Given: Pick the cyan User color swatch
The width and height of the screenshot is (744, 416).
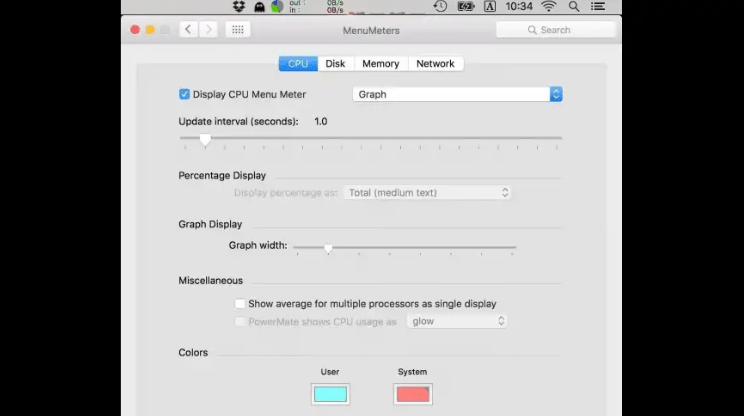Looking at the screenshot, I should coord(330,394).
